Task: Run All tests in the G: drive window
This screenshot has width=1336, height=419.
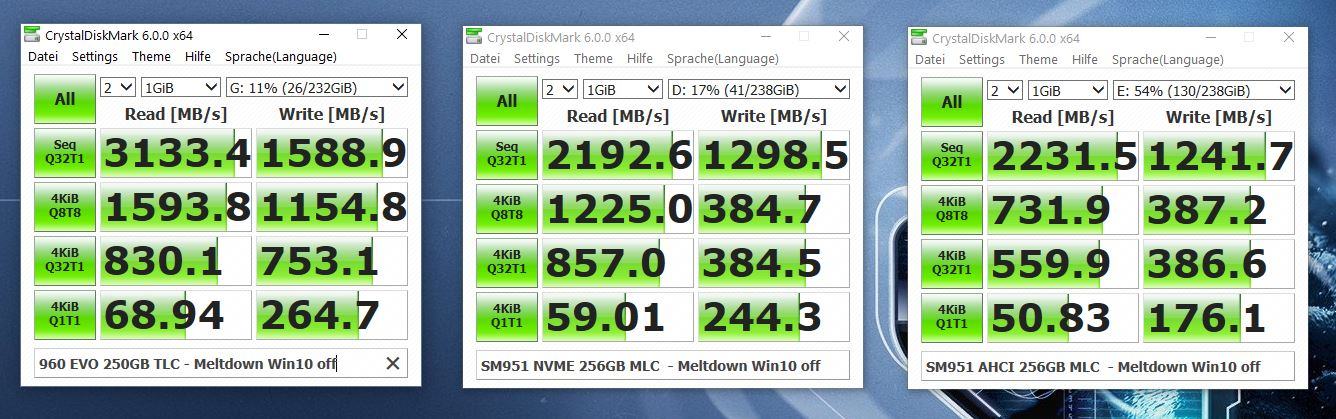Action: click(x=65, y=99)
